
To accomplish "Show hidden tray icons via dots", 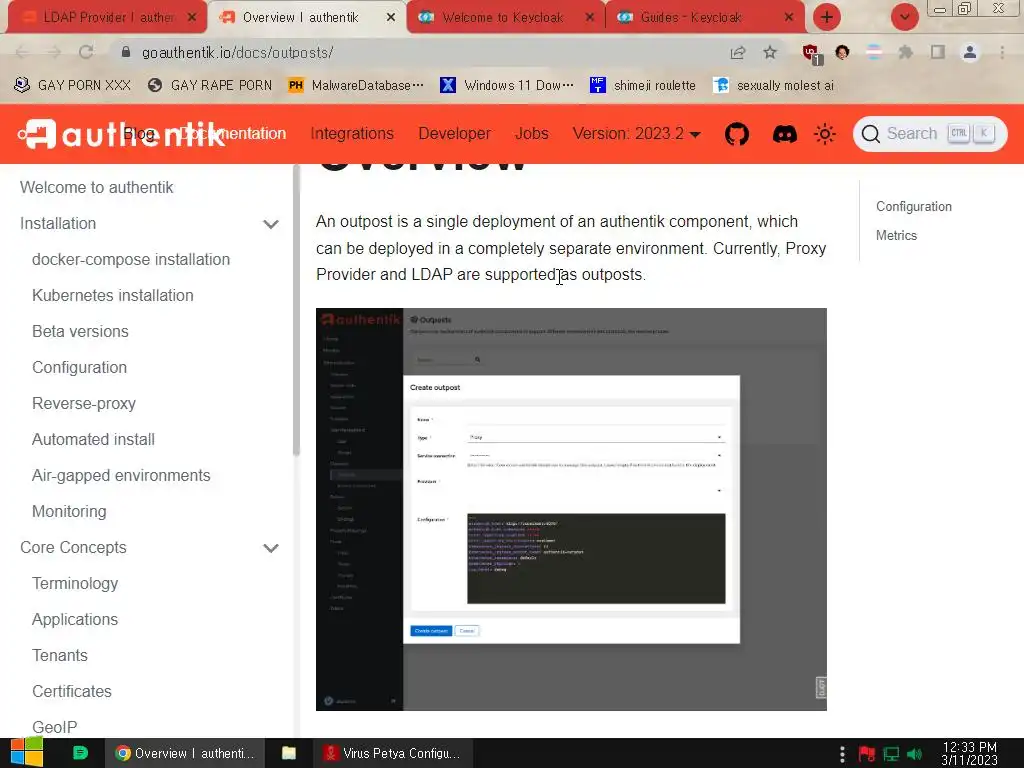I will (842, 754).
